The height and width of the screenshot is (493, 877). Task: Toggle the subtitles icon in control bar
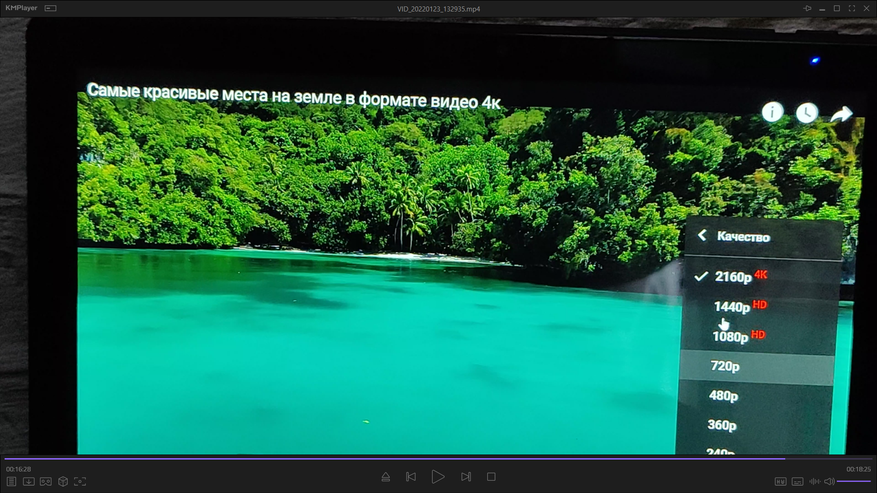coord(797,482)
